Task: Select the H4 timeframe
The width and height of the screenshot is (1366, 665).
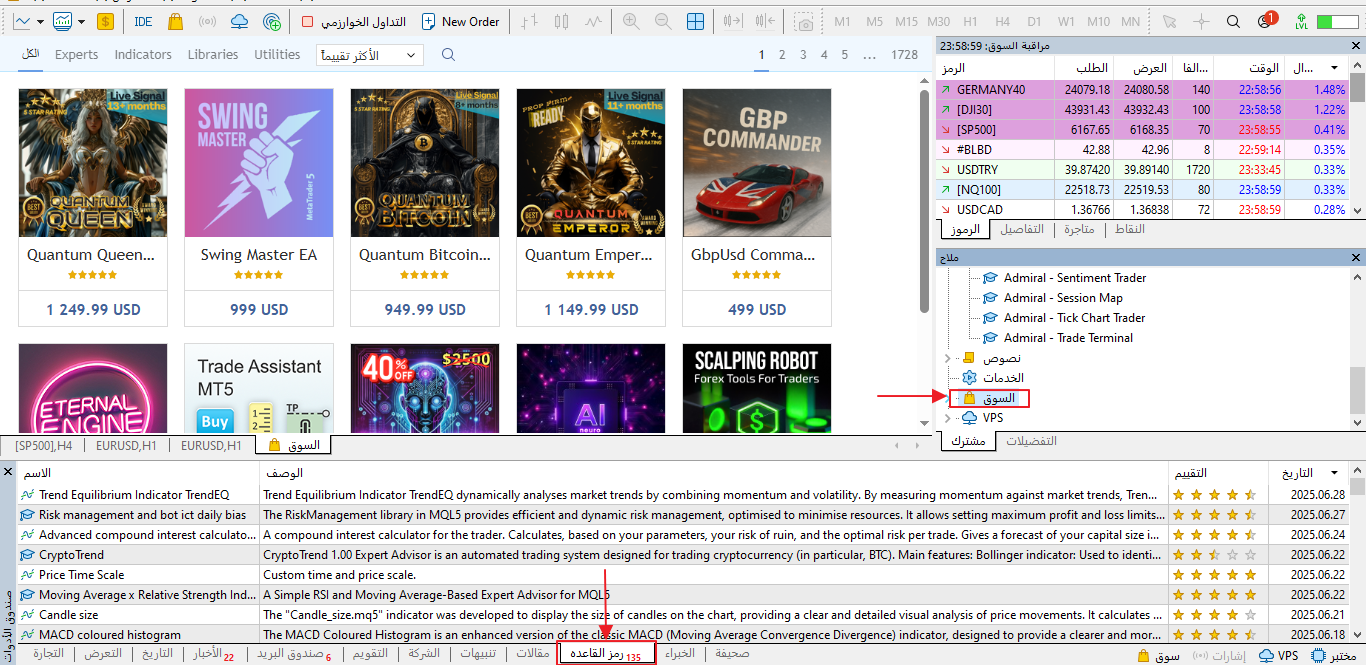Action: (x=1002, y=21)
